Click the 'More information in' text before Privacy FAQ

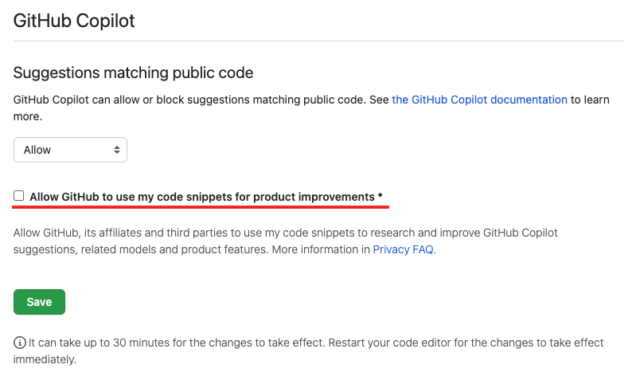click(x=321, y=249)
